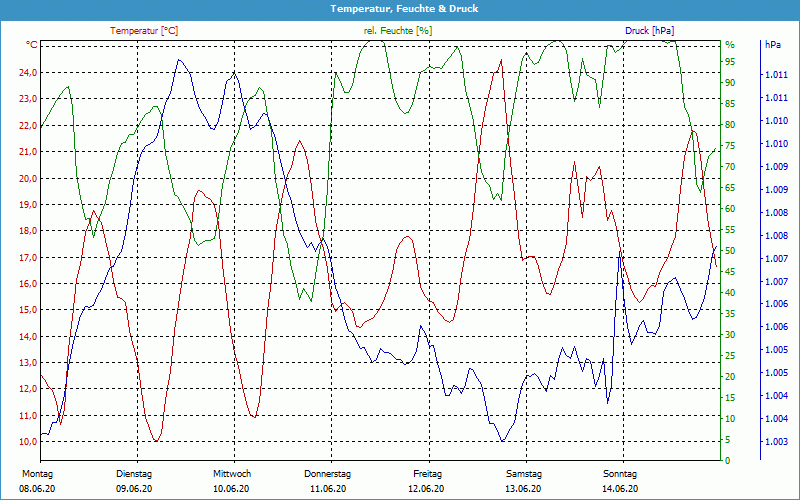Click the date '13.06.20'
The width and height of the screenshot is (800, 500).
pos(523,489)
